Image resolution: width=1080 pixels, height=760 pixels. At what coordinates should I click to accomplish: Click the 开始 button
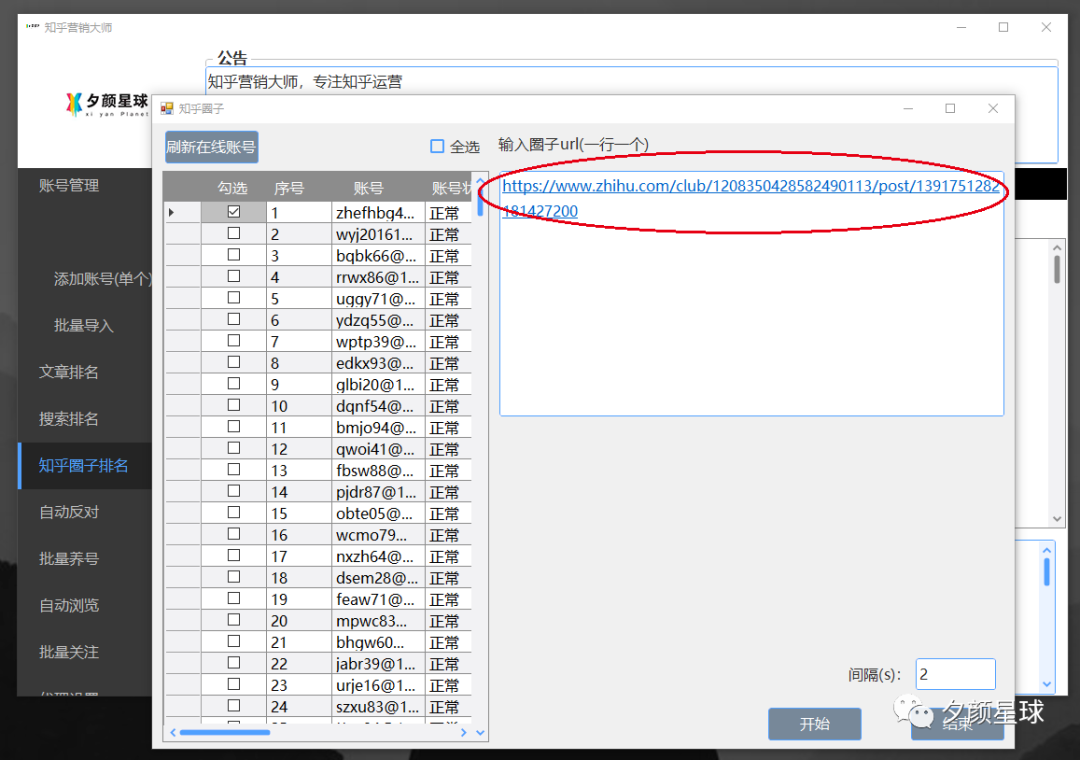tap(815, 723)
